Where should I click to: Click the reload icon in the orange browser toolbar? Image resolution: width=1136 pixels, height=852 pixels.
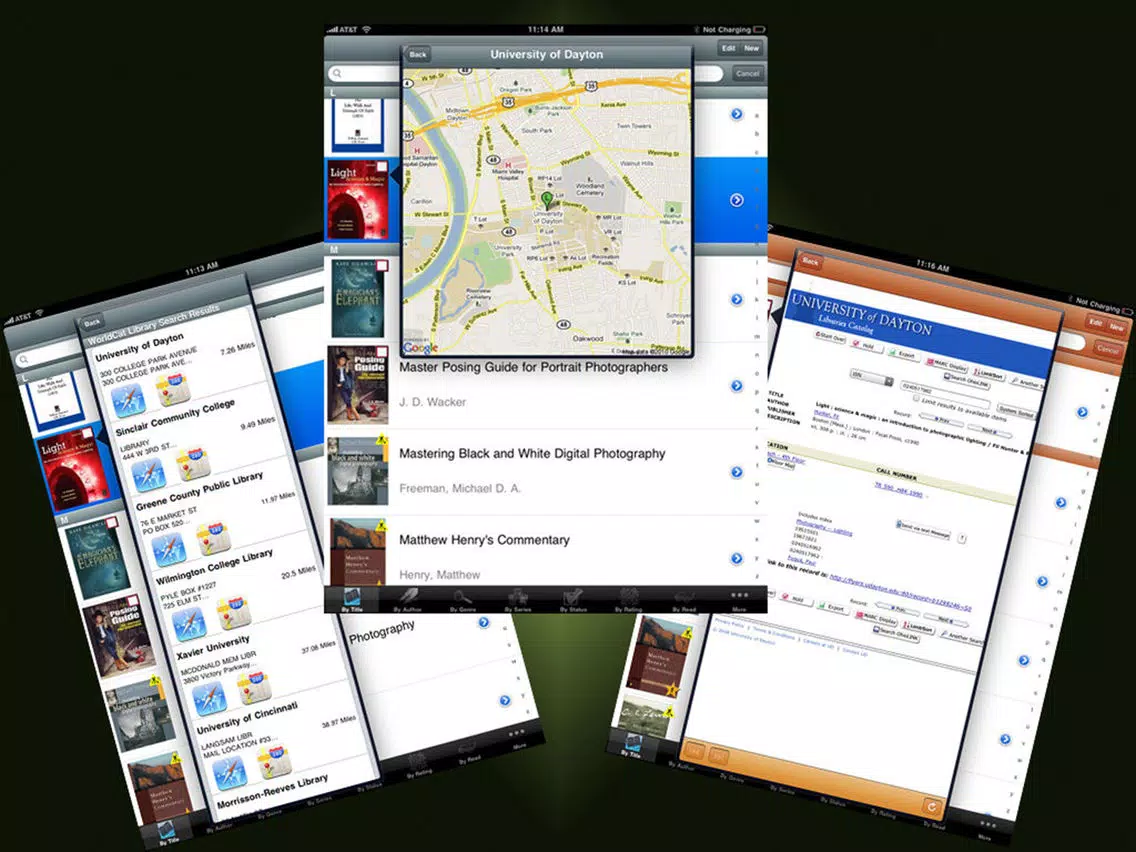pos(932,806)
